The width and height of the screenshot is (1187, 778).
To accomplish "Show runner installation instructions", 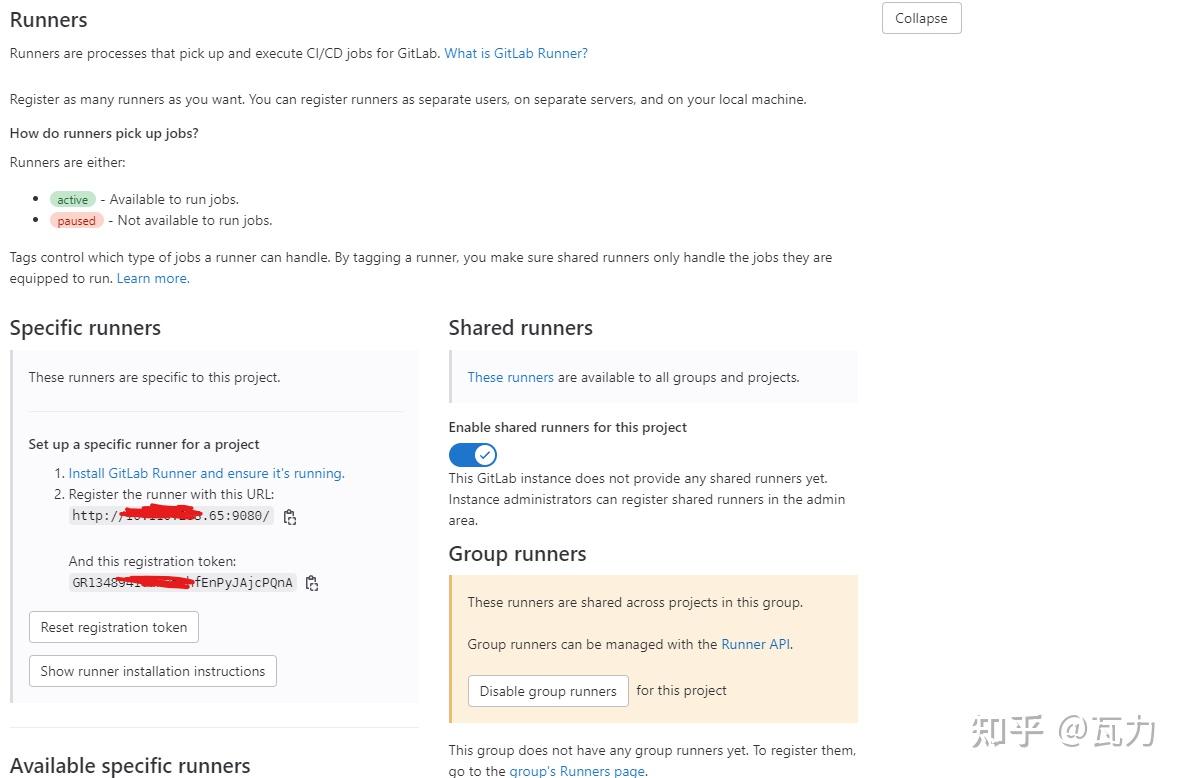I will click(x=152, y=671).
